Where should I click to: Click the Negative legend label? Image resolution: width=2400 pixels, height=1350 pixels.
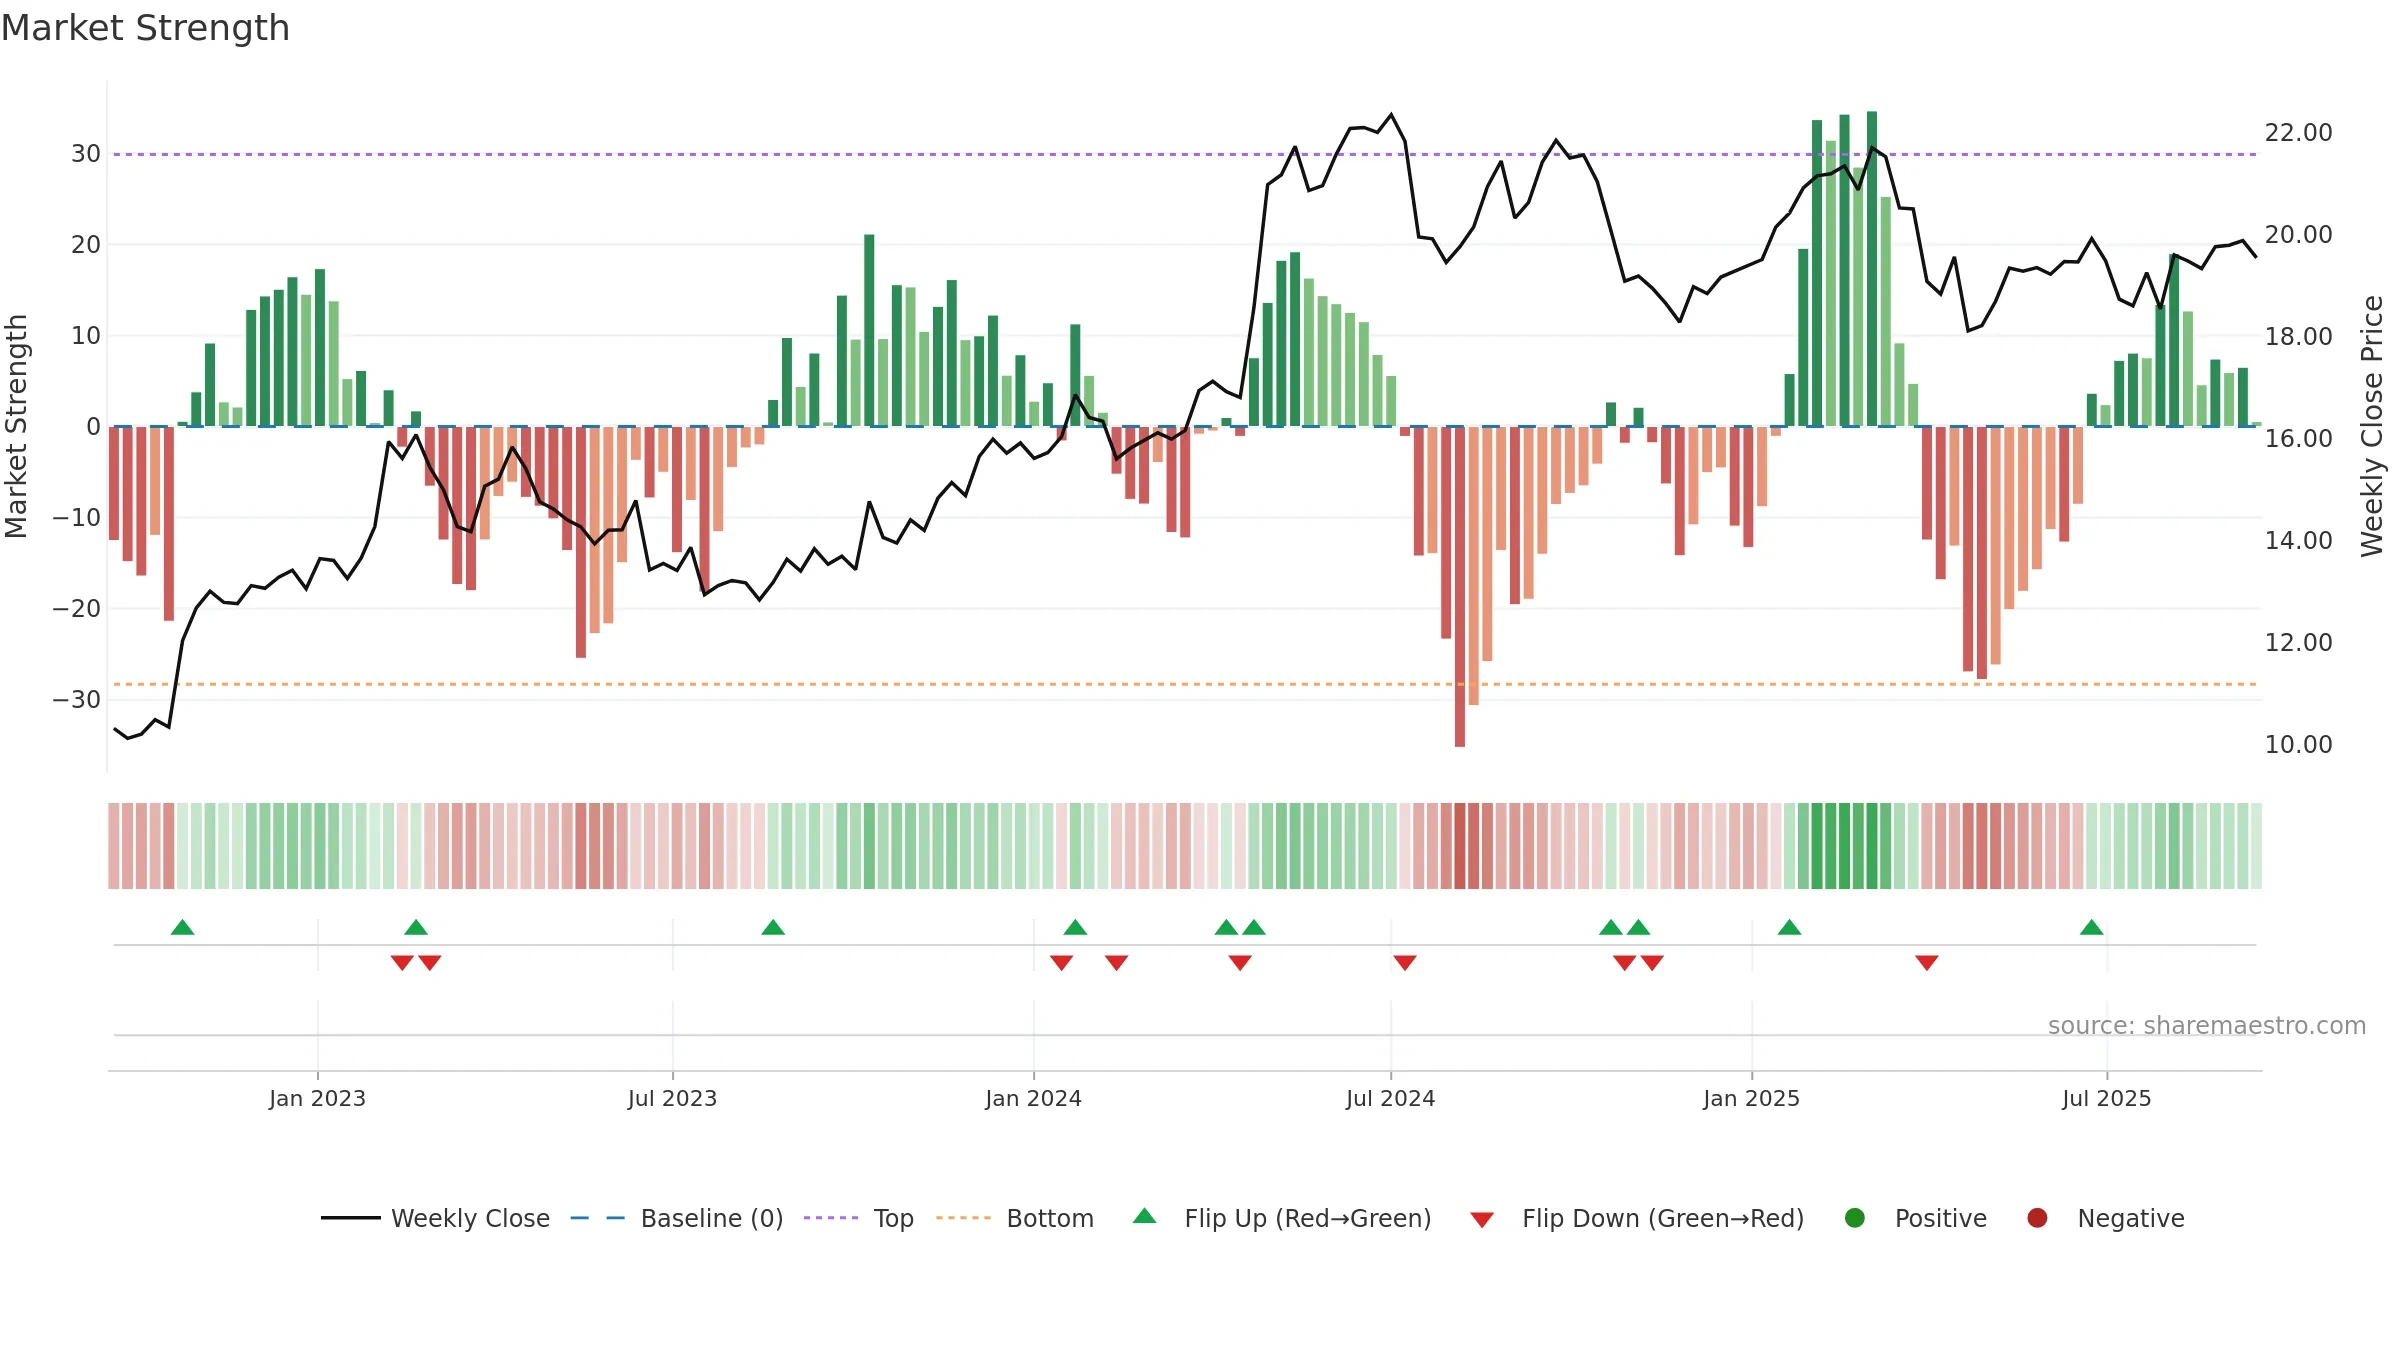click(x=2131, y=1218)
